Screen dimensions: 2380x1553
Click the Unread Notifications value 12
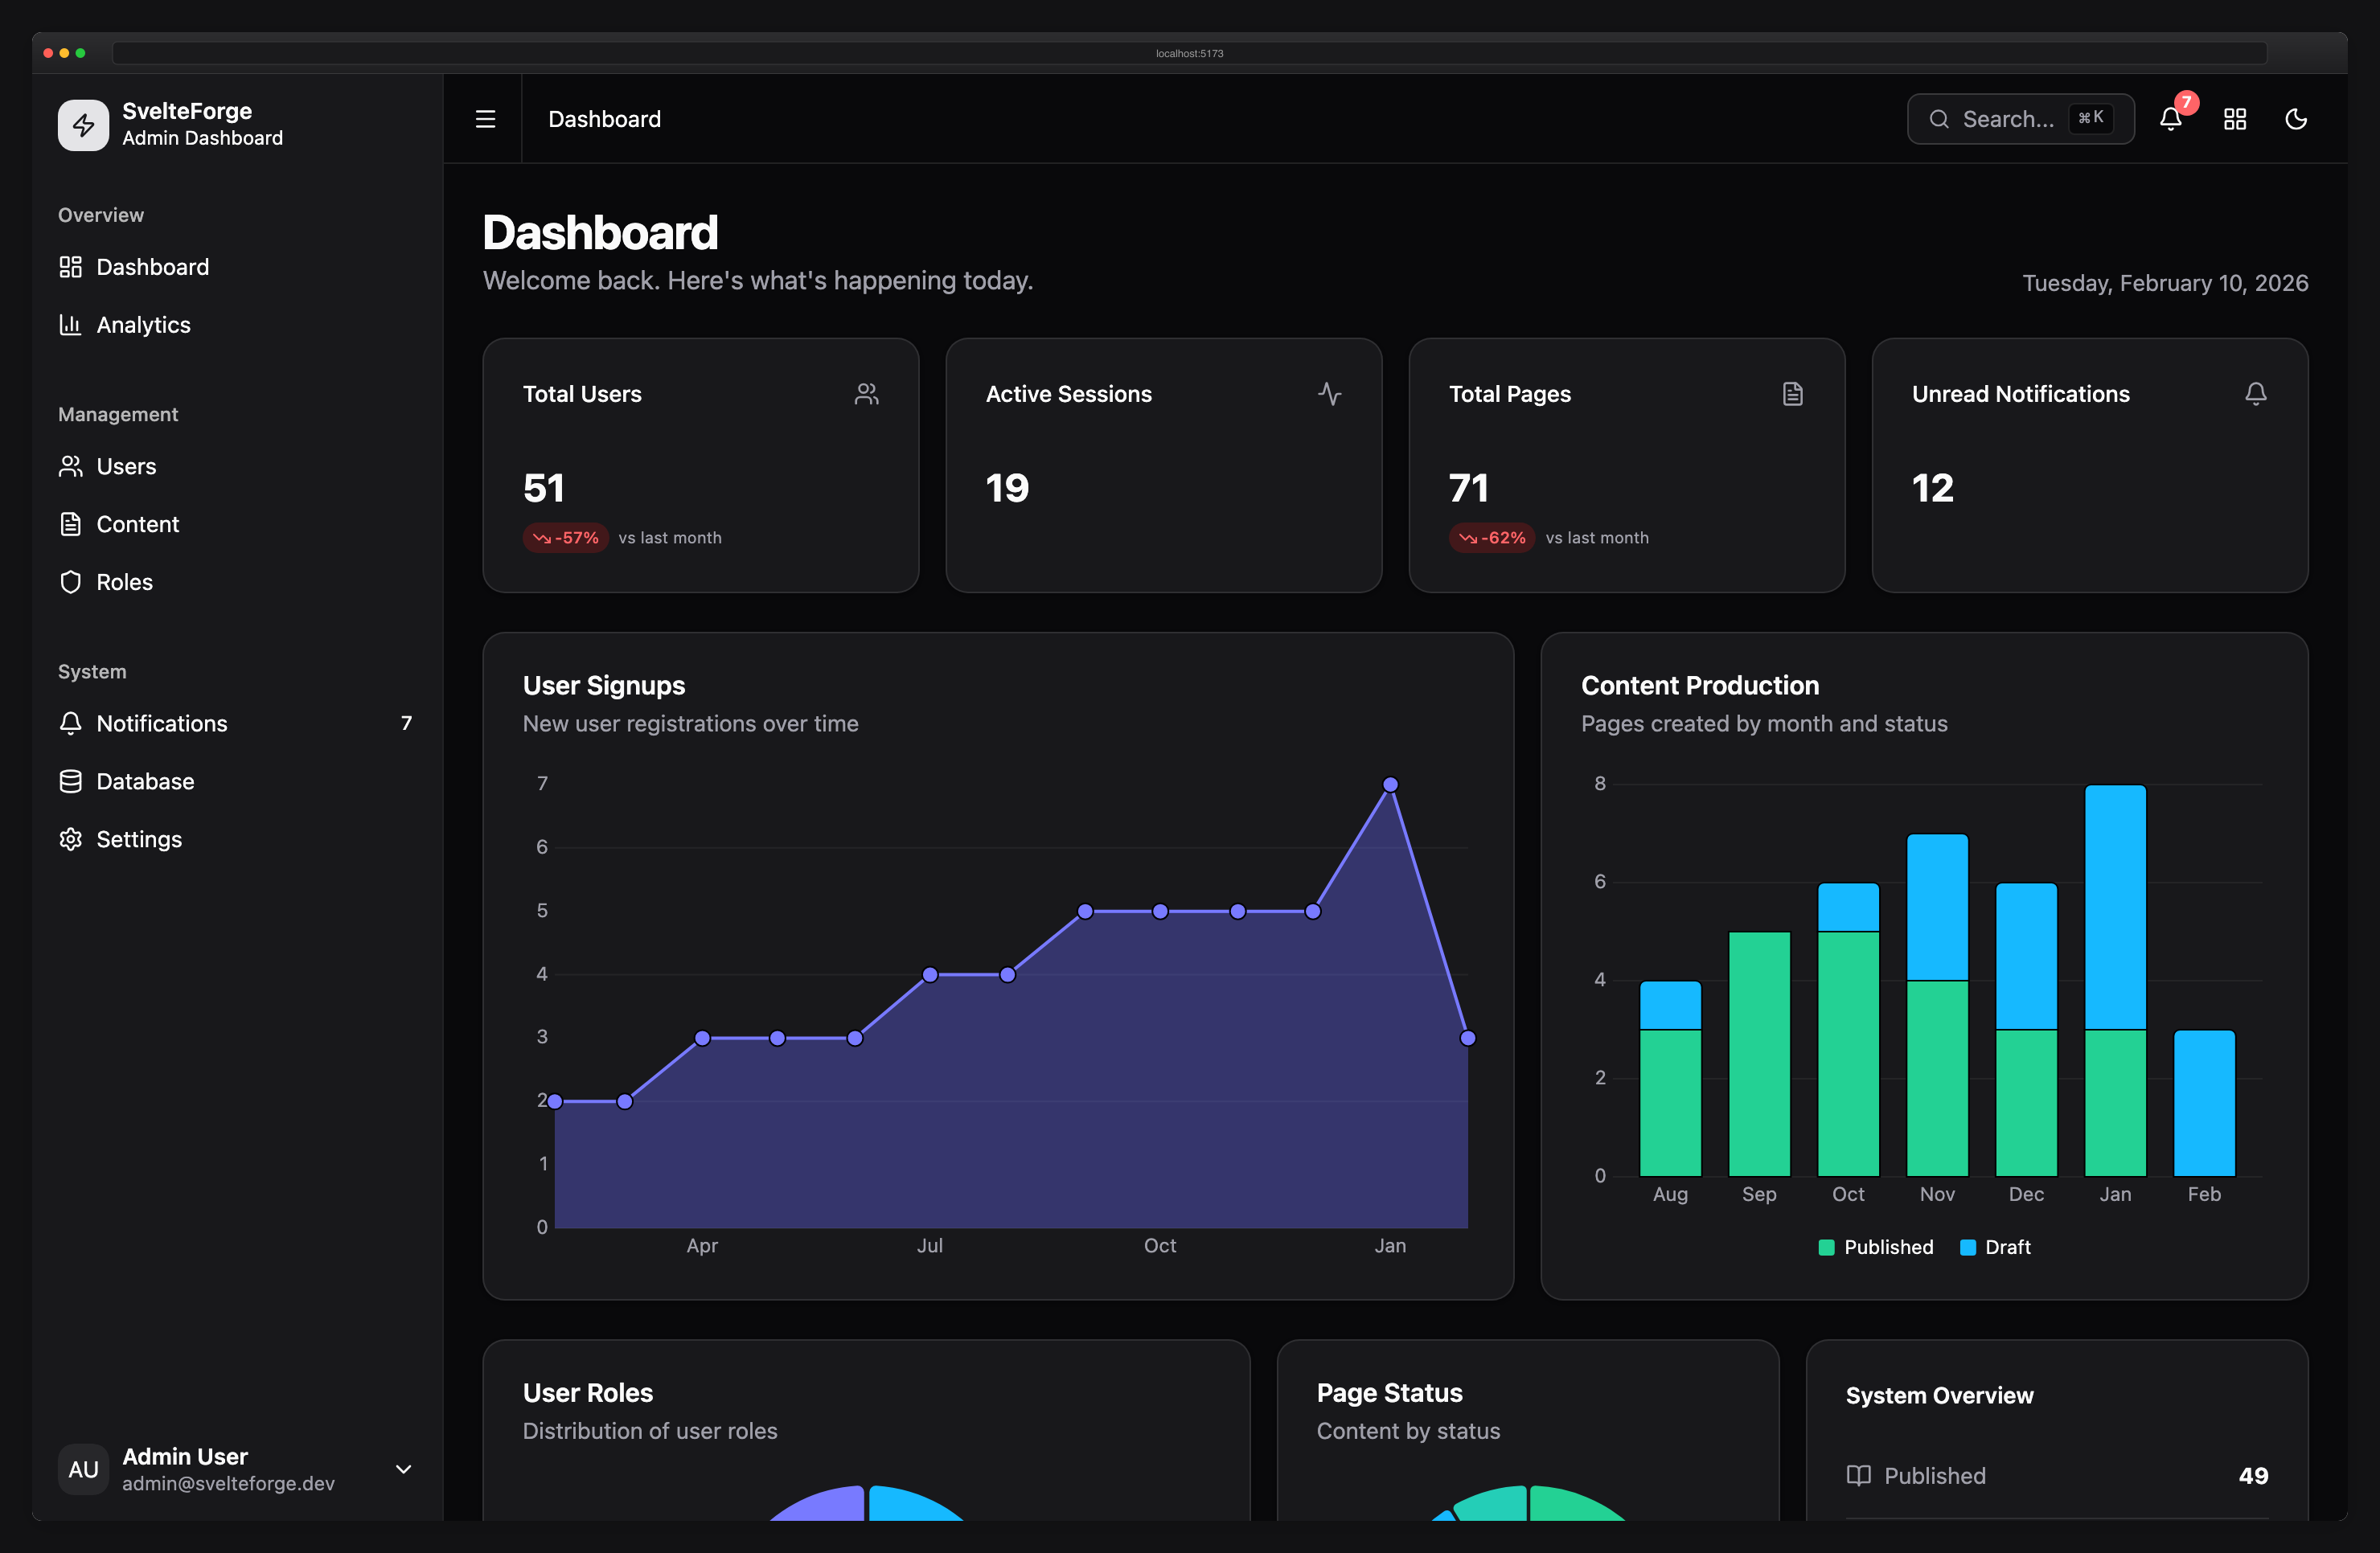point(1933,488)
